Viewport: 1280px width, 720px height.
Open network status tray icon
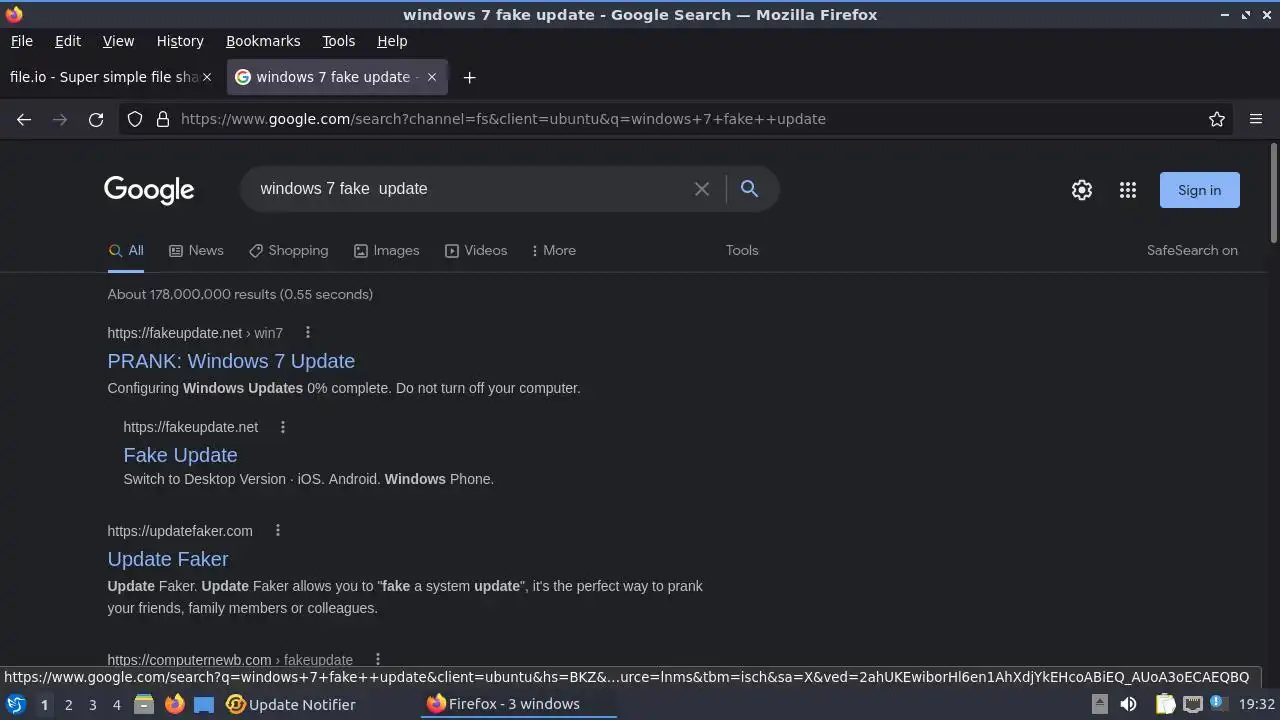(1192, 704)
